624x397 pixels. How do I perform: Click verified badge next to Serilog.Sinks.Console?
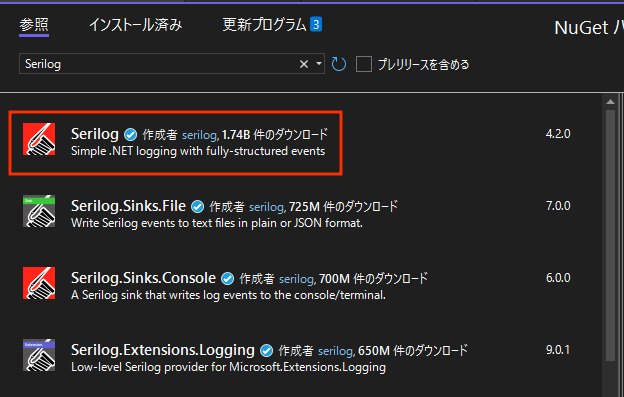(228, 279)
